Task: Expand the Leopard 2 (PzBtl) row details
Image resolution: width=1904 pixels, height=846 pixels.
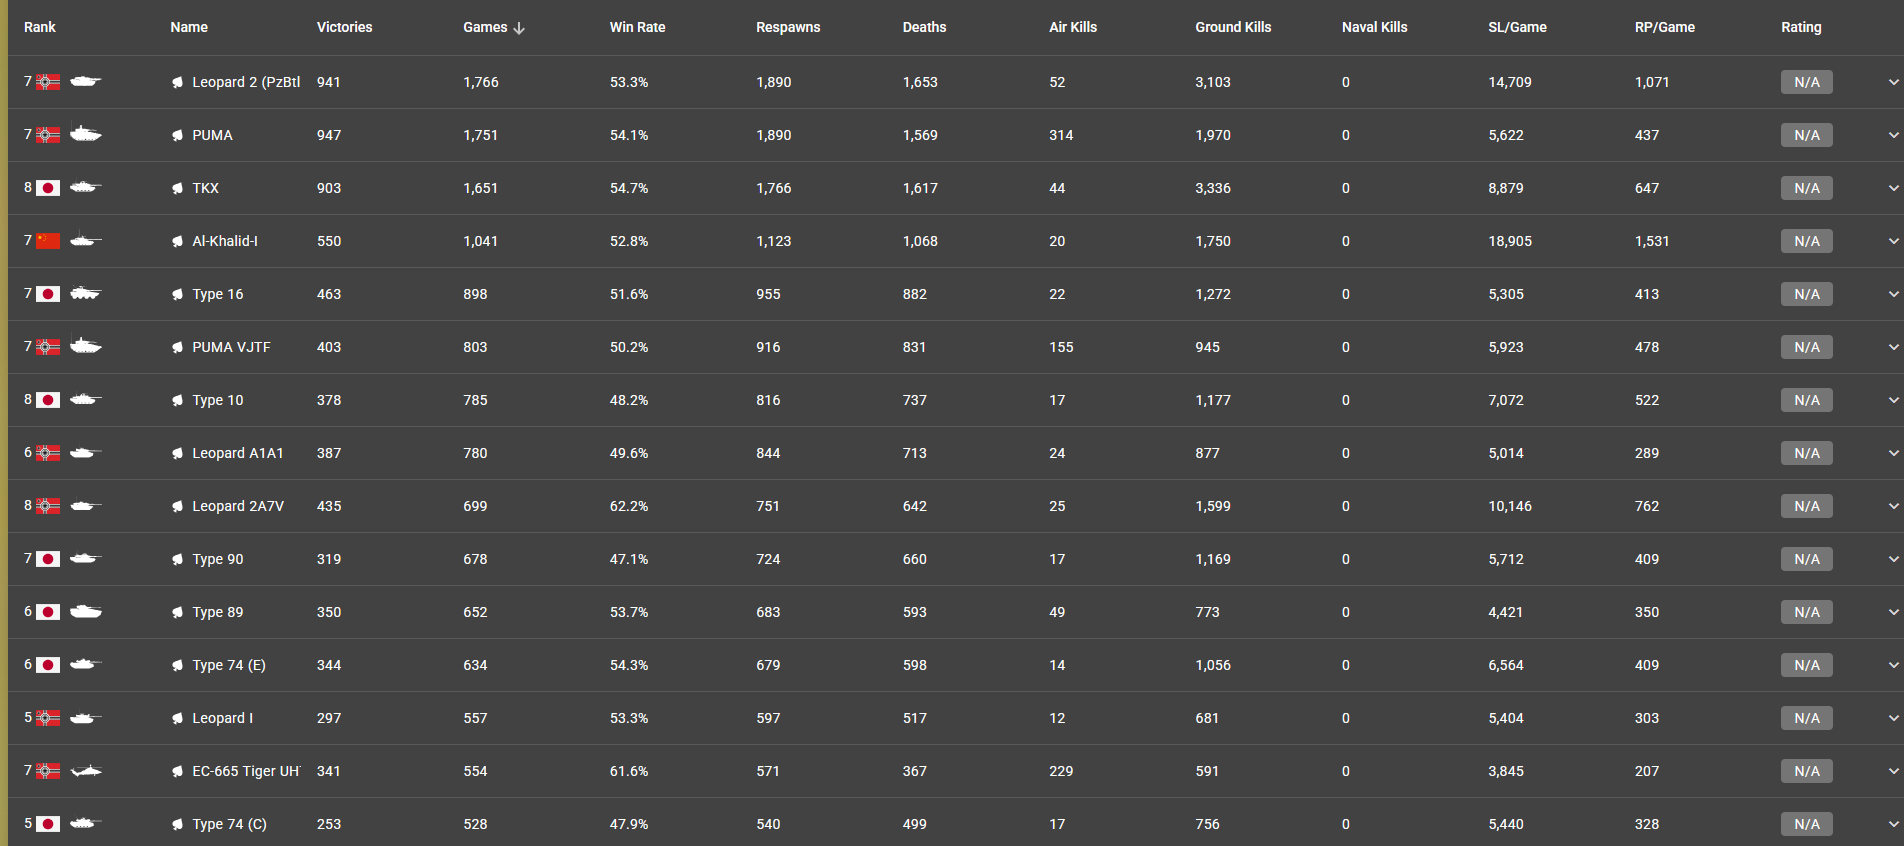Action: pos(1893,82)
